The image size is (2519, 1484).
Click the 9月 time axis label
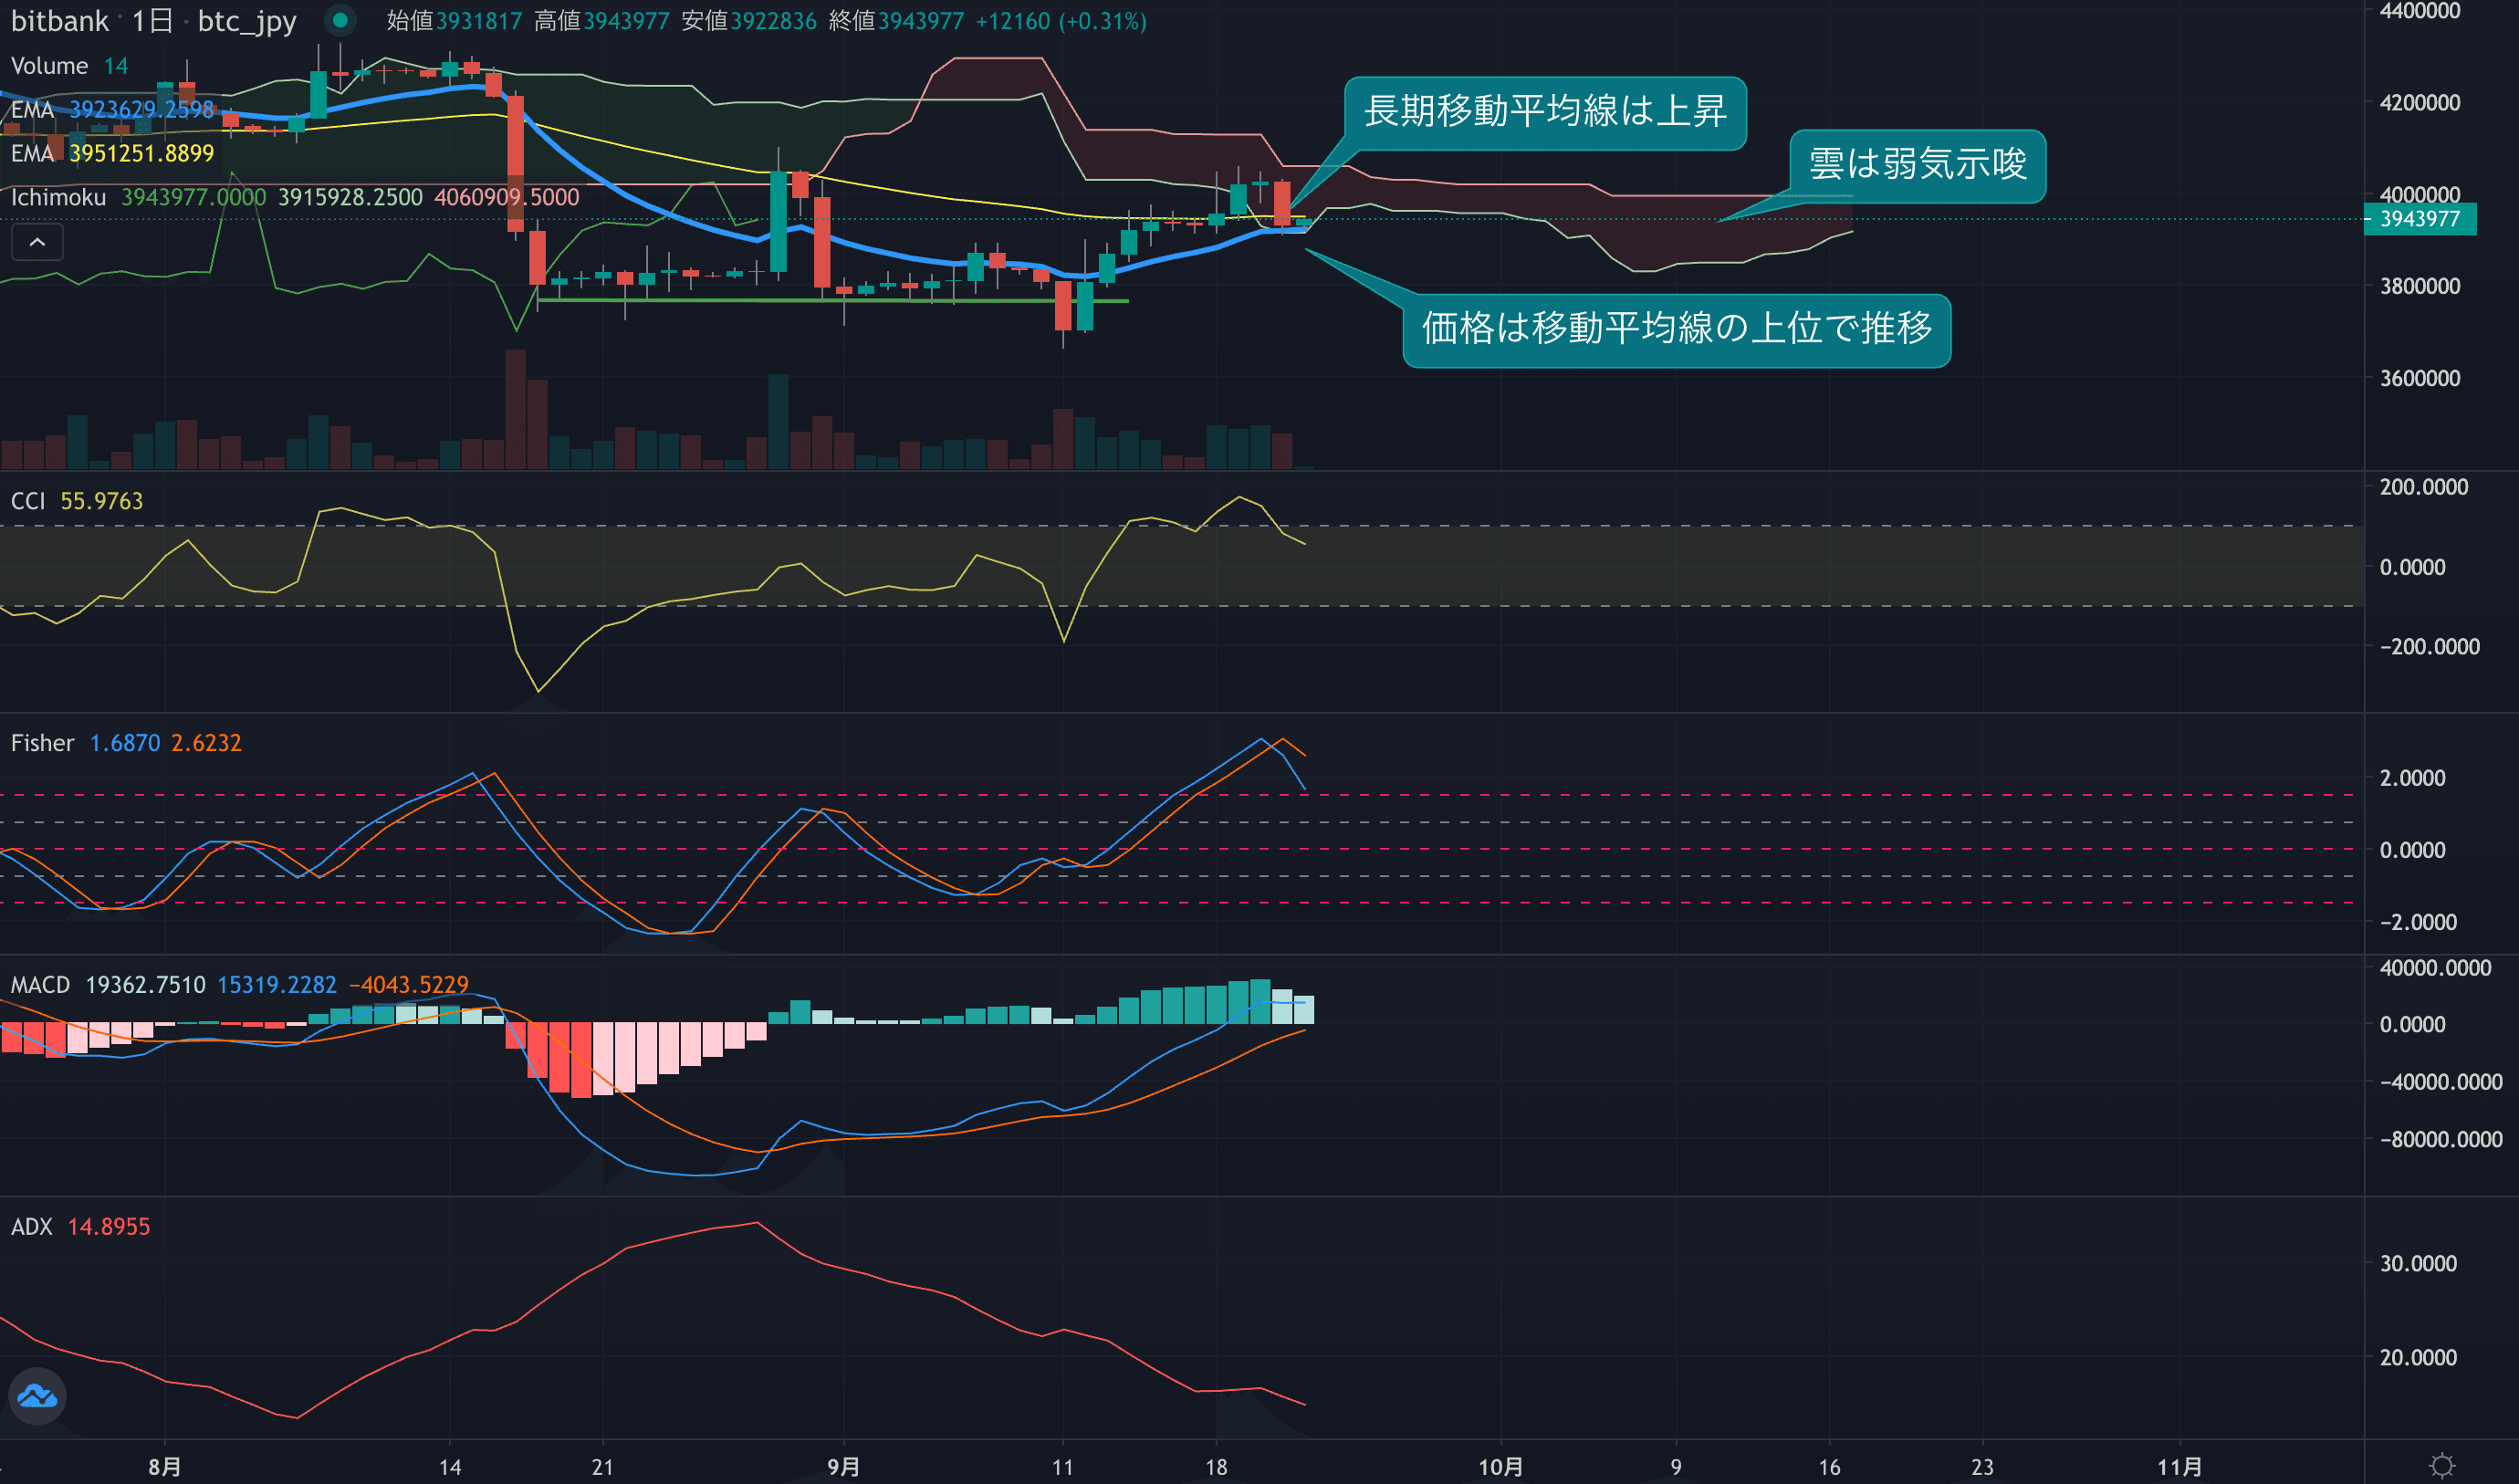(843, 1467)
